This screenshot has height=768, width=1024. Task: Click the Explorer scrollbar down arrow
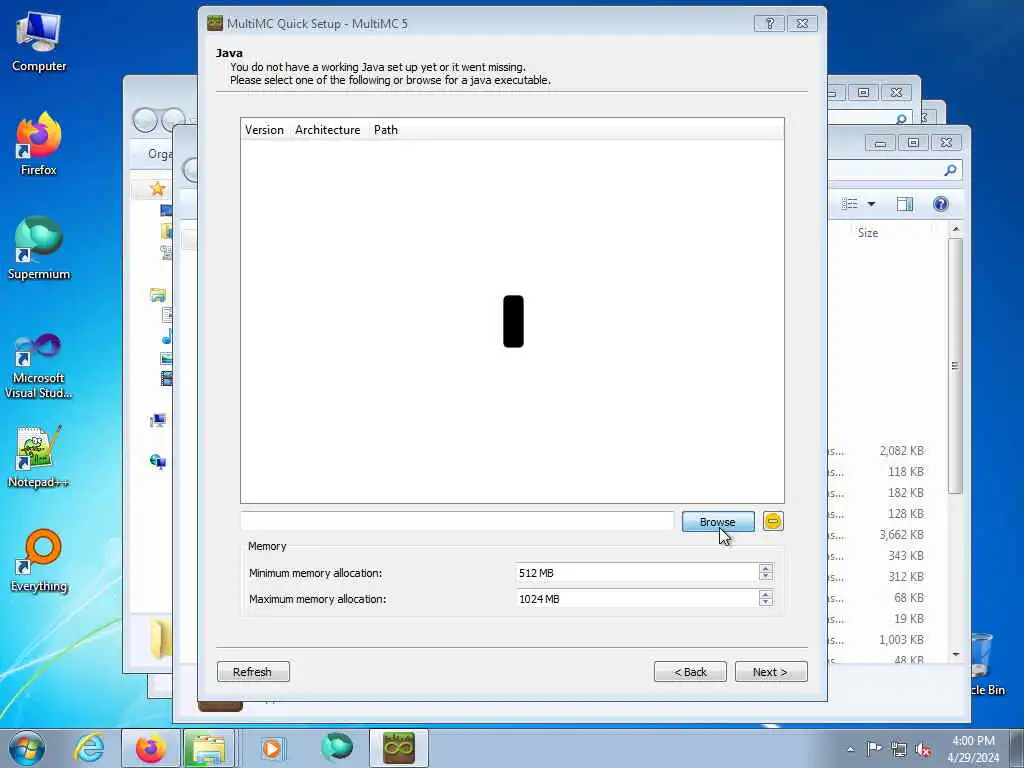tap(955, 654)
